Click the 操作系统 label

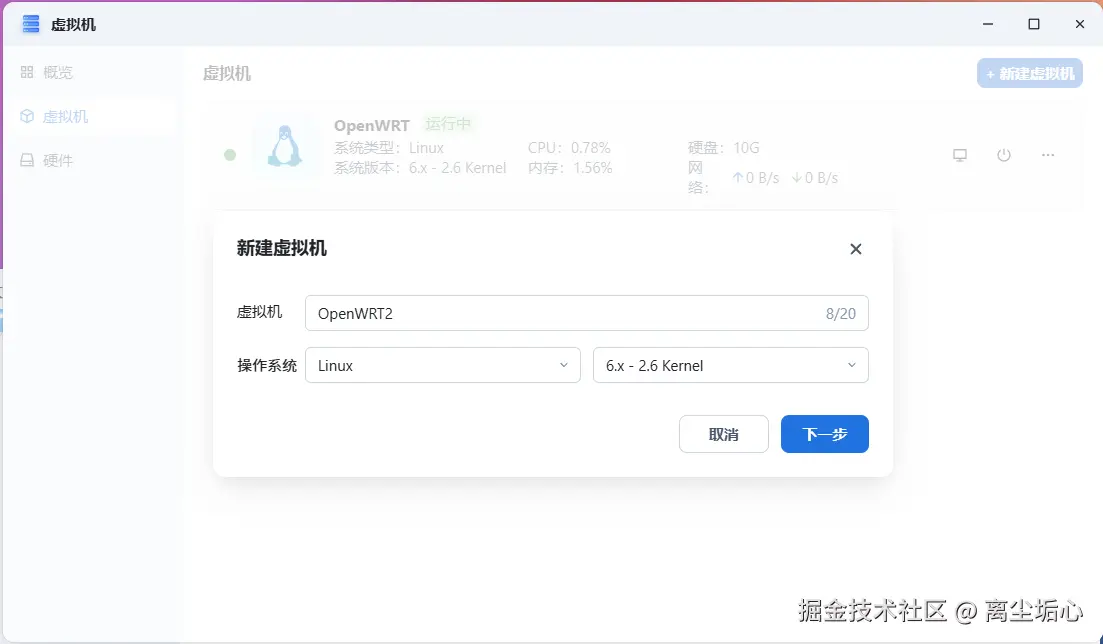click(267, 365)
